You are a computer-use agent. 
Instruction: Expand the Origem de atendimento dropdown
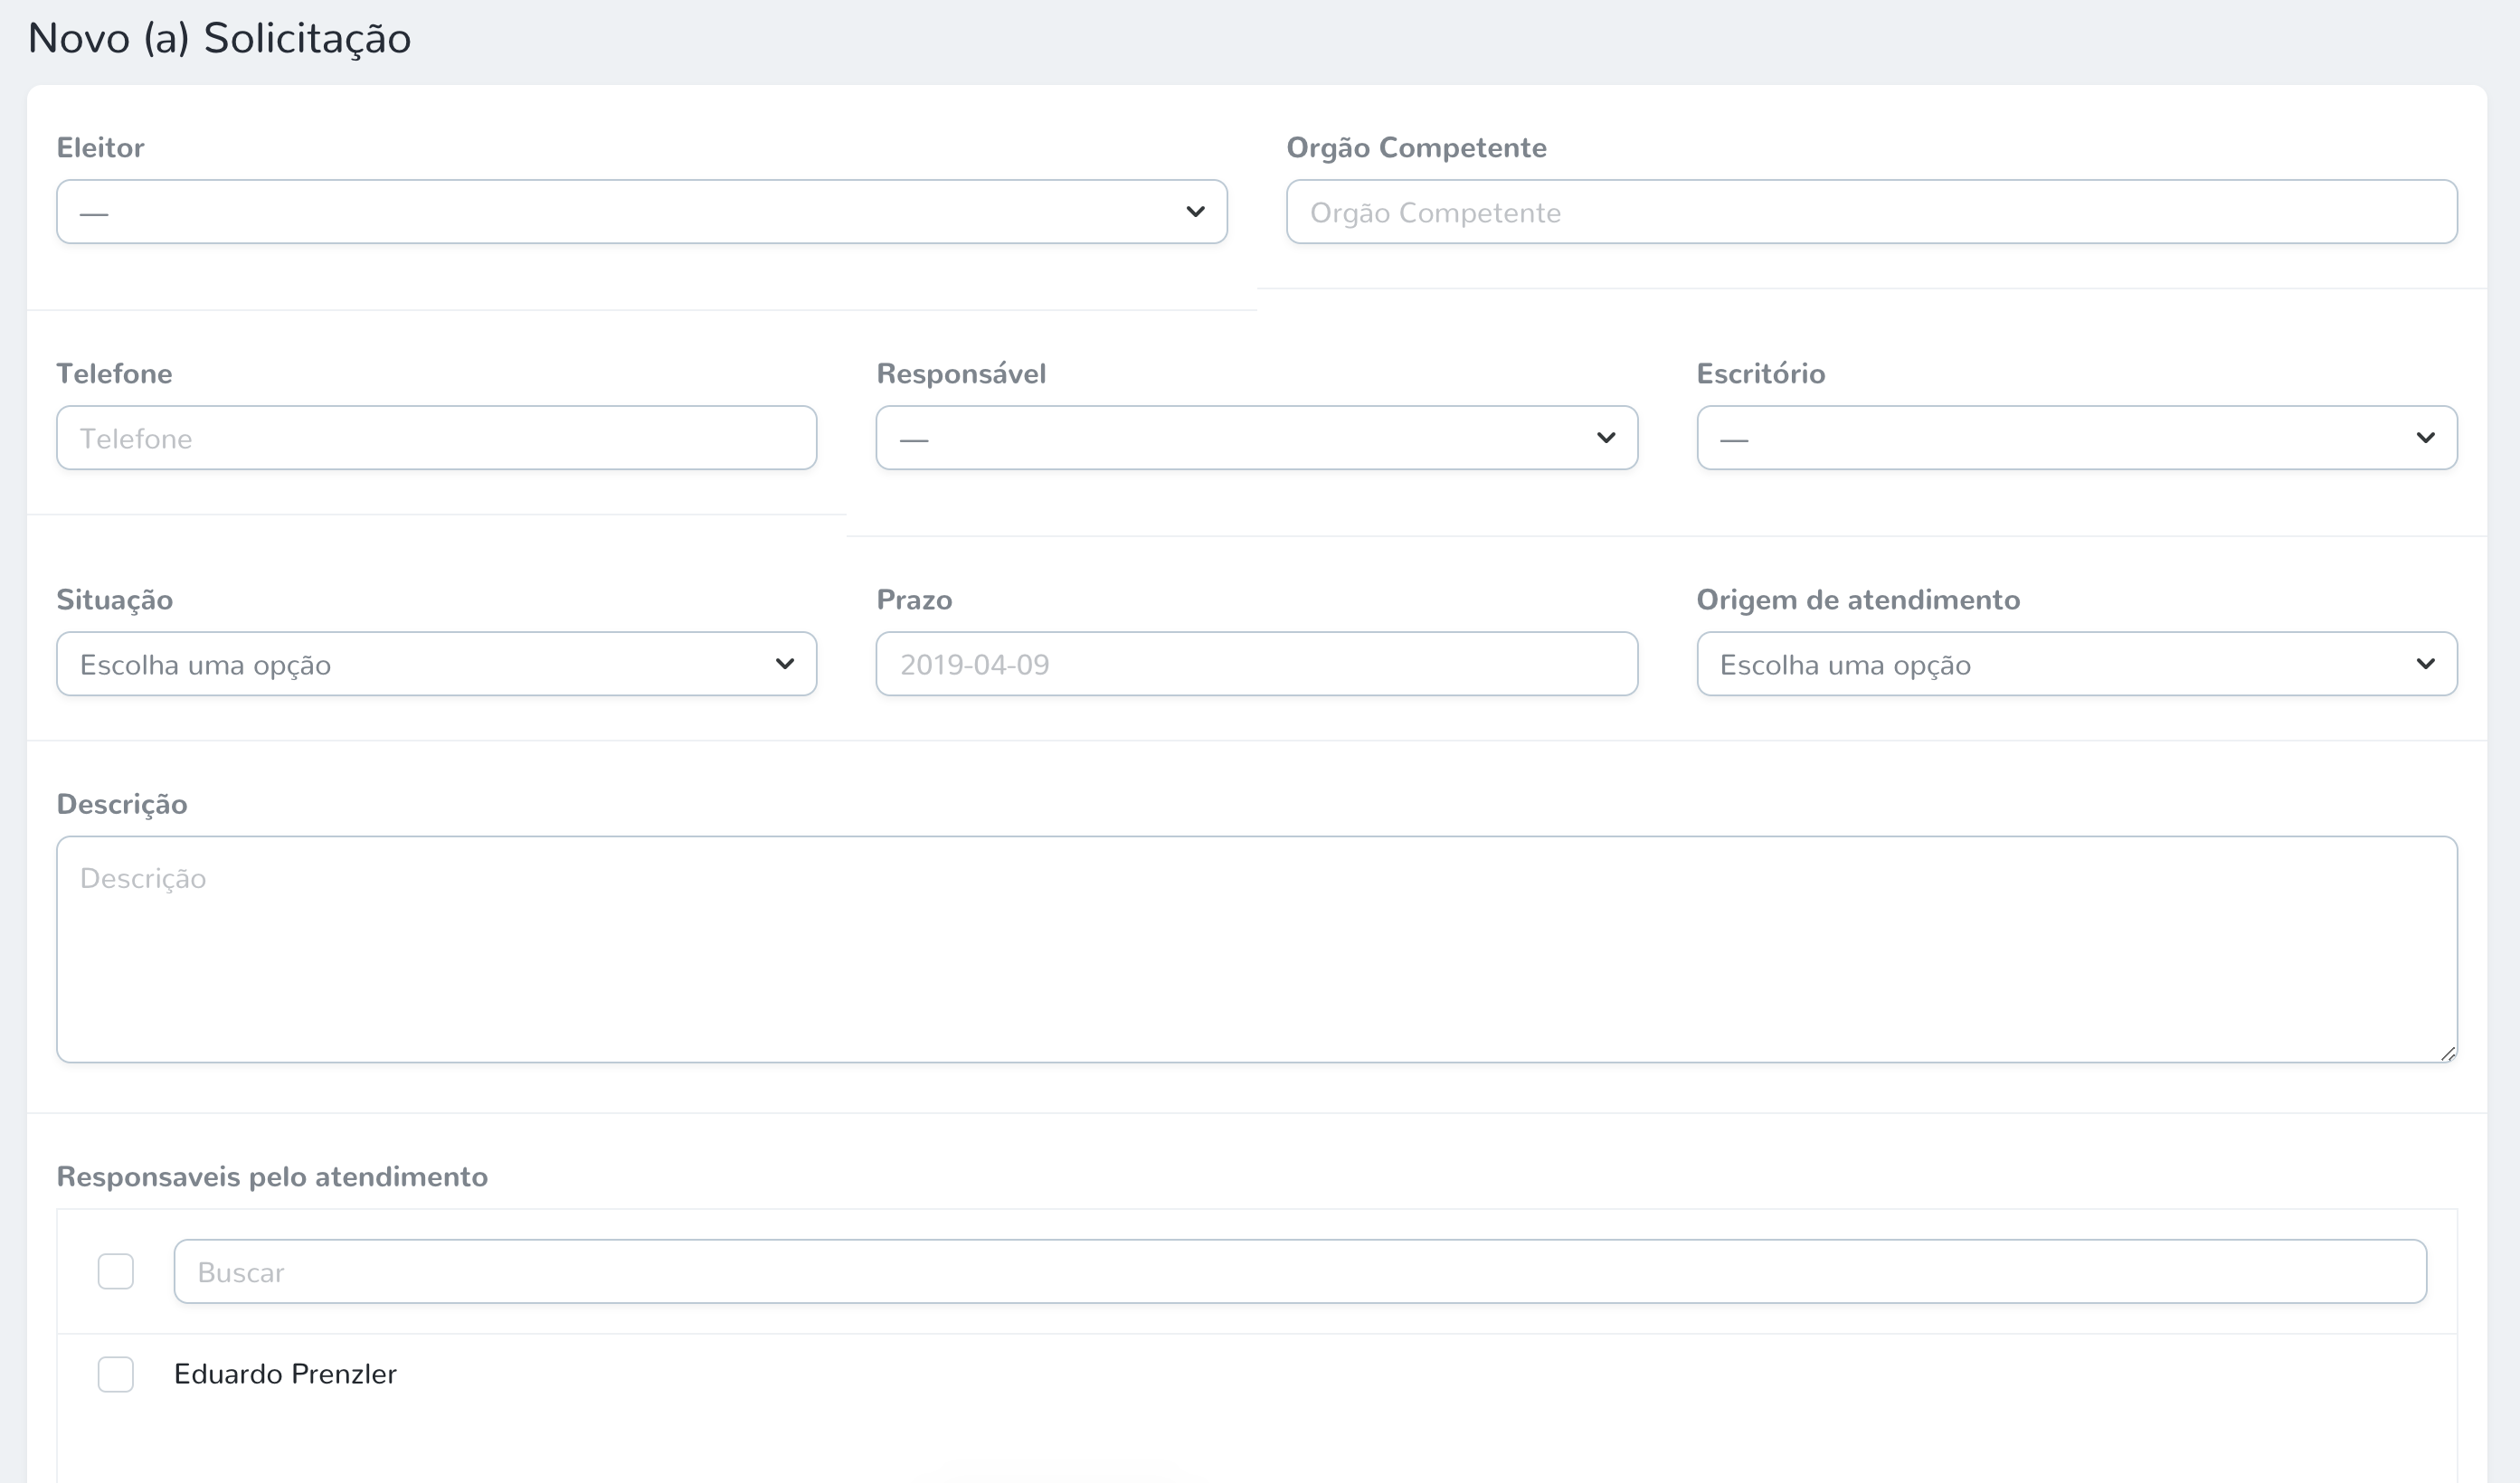[2075, 663]
